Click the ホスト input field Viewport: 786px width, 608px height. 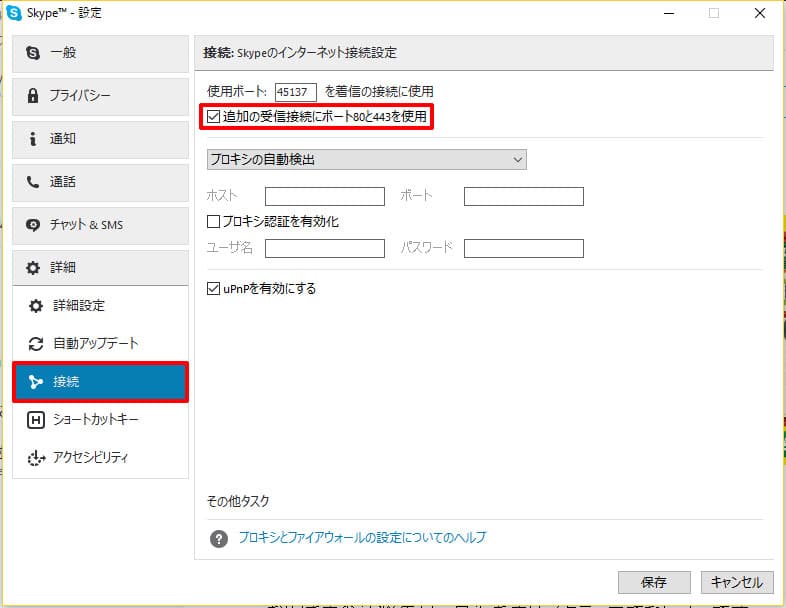(x=325, y=196)
